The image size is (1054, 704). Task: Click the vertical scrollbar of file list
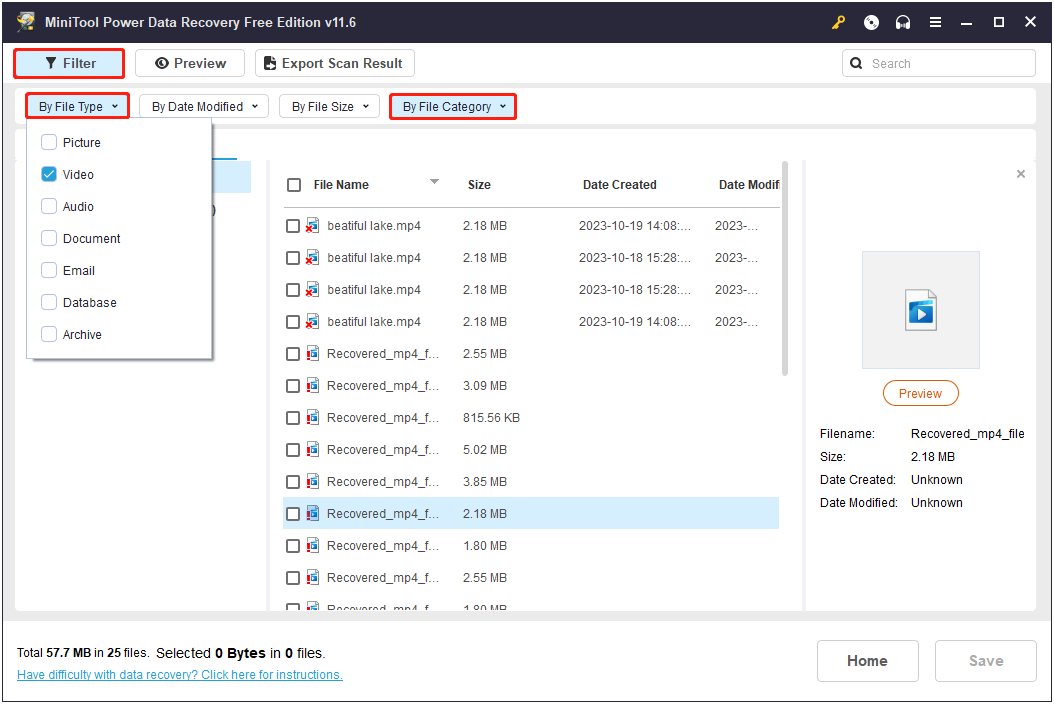click(x=784, y=268)
